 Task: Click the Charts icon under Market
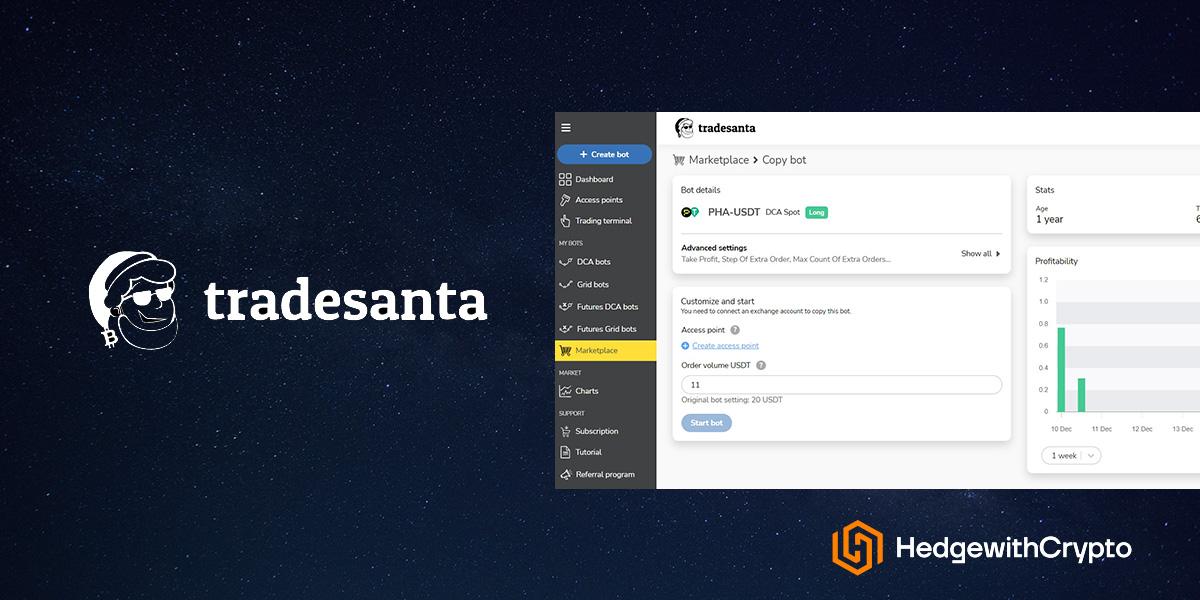coord(567,391)
